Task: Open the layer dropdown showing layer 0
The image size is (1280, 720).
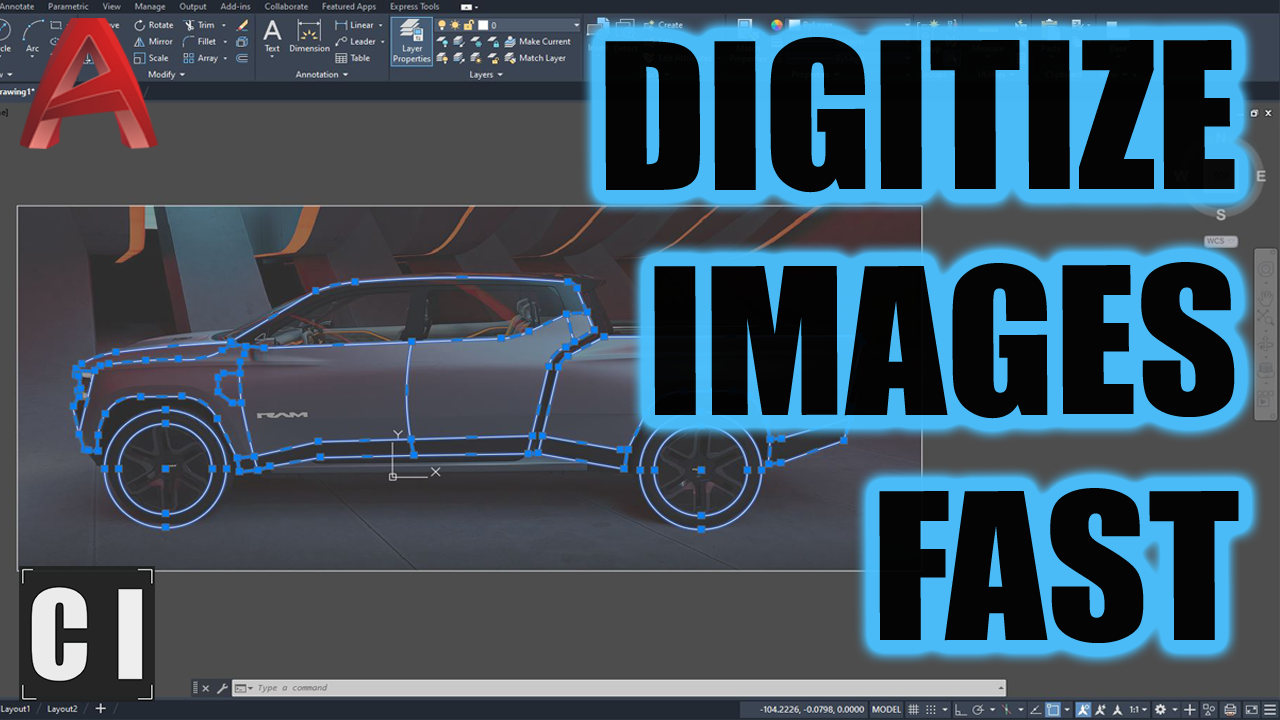Action: click(576, 25)
